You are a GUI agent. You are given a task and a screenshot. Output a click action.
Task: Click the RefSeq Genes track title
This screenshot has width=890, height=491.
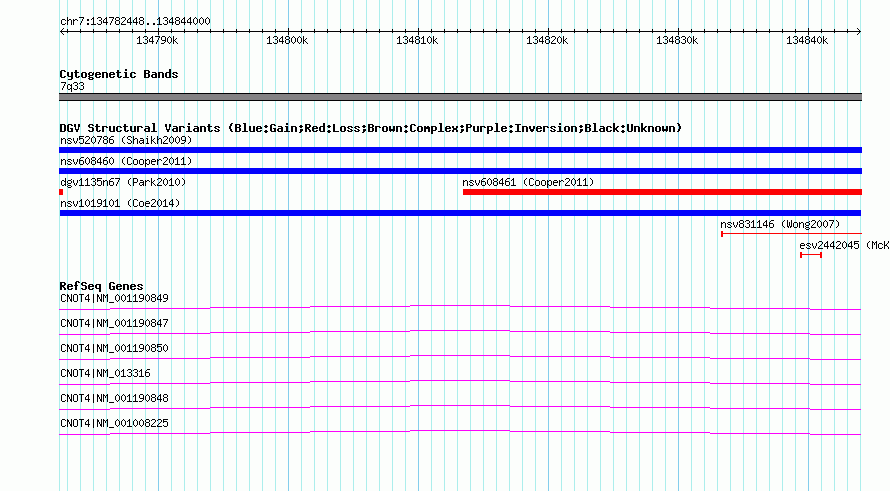tap(101, 286)
